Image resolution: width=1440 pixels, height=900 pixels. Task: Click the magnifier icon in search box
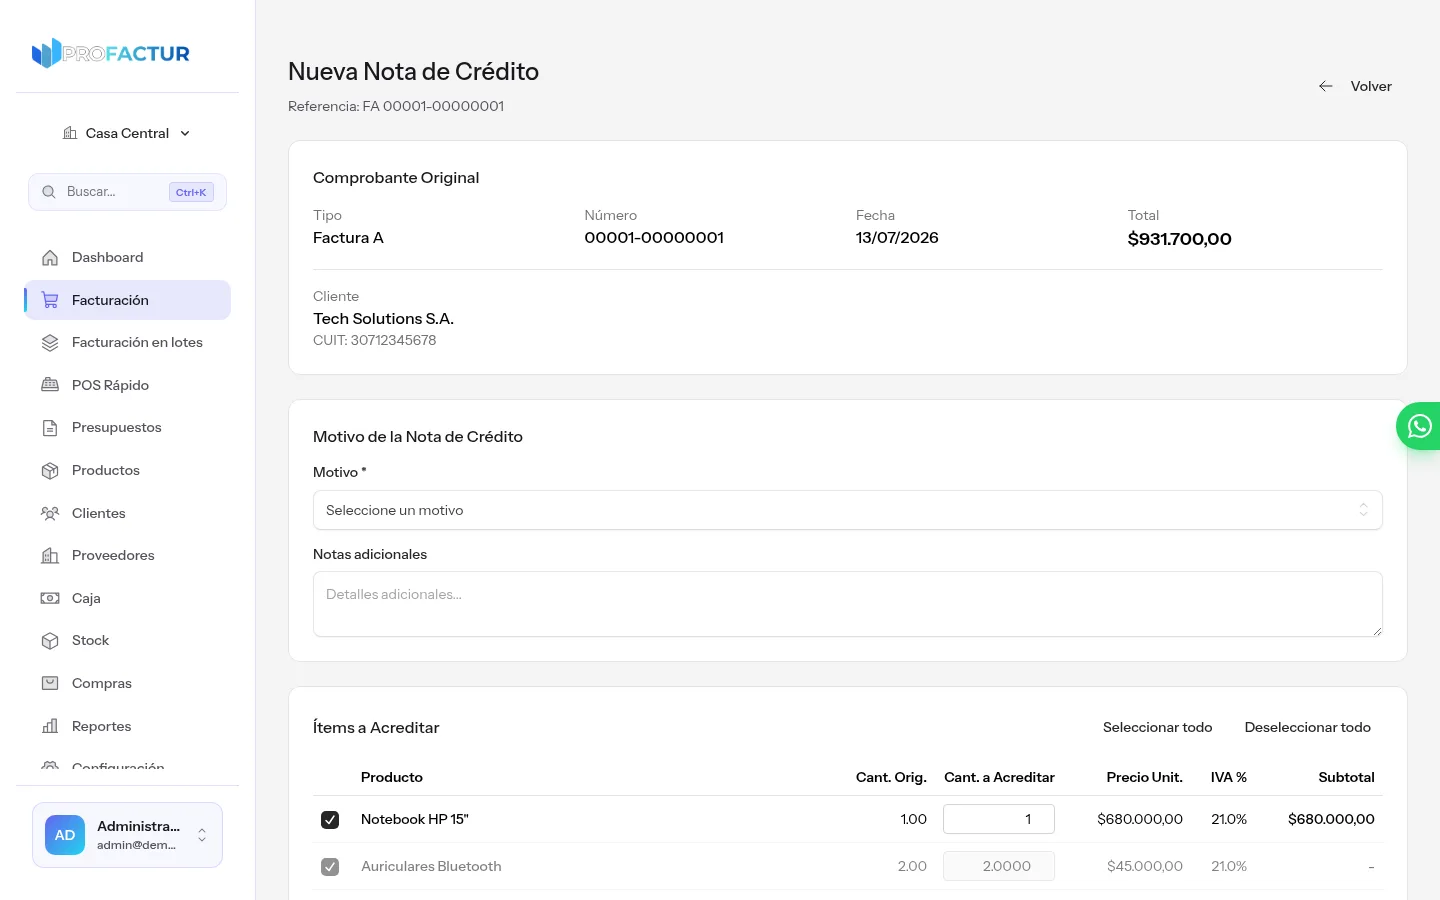coord(49,192)
